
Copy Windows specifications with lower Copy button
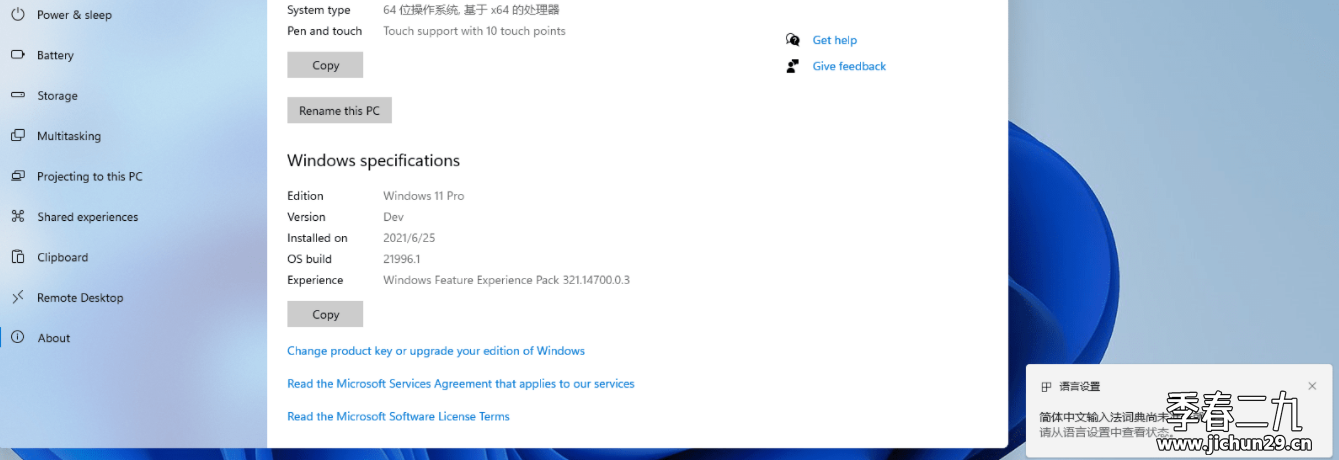coord(325,314)
